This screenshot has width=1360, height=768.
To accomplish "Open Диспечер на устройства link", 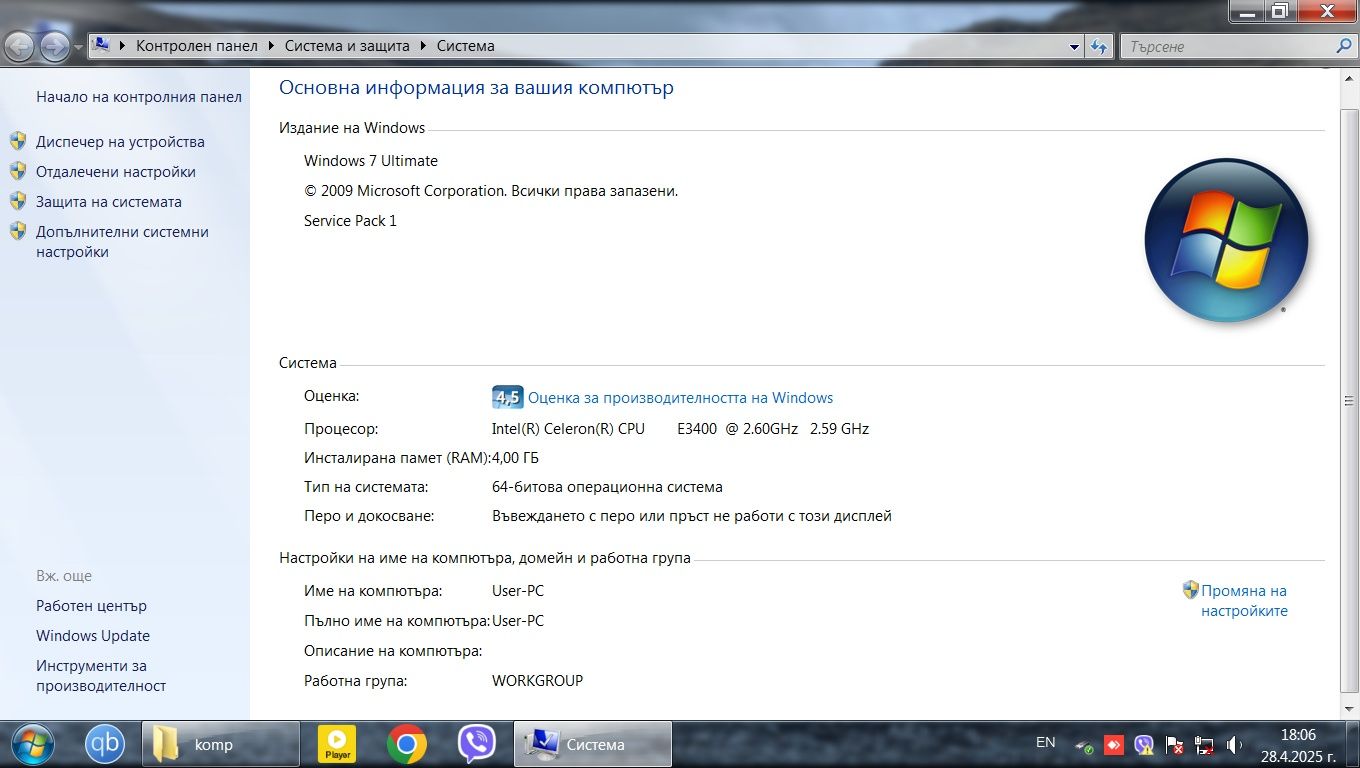I will [120, 142].
